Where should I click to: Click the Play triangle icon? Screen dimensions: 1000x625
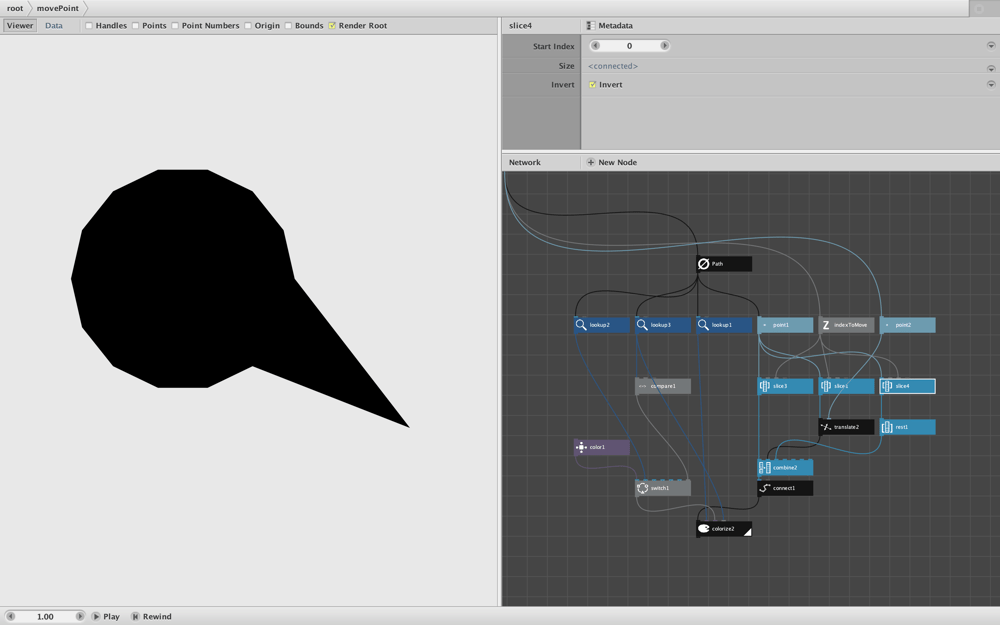96,617
